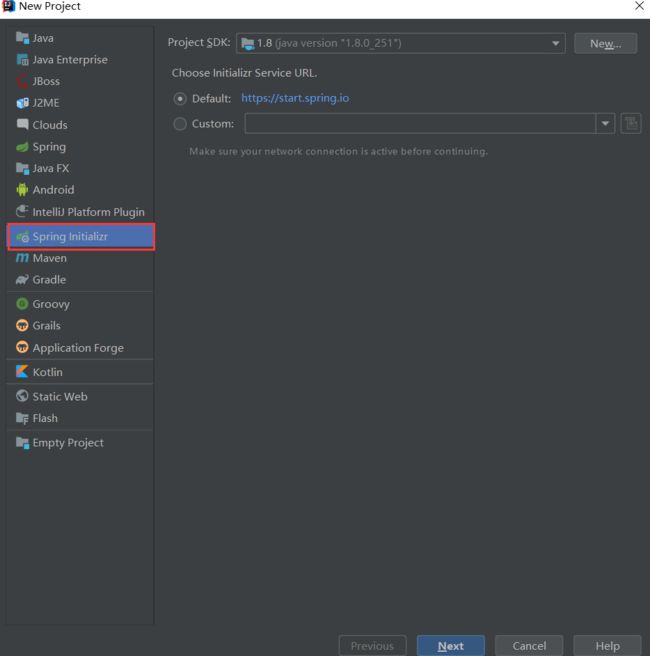Click the IntelliJ logo in title bar
Screen dimensions: 650x656
pyautogui.click(x=8, y=6)
